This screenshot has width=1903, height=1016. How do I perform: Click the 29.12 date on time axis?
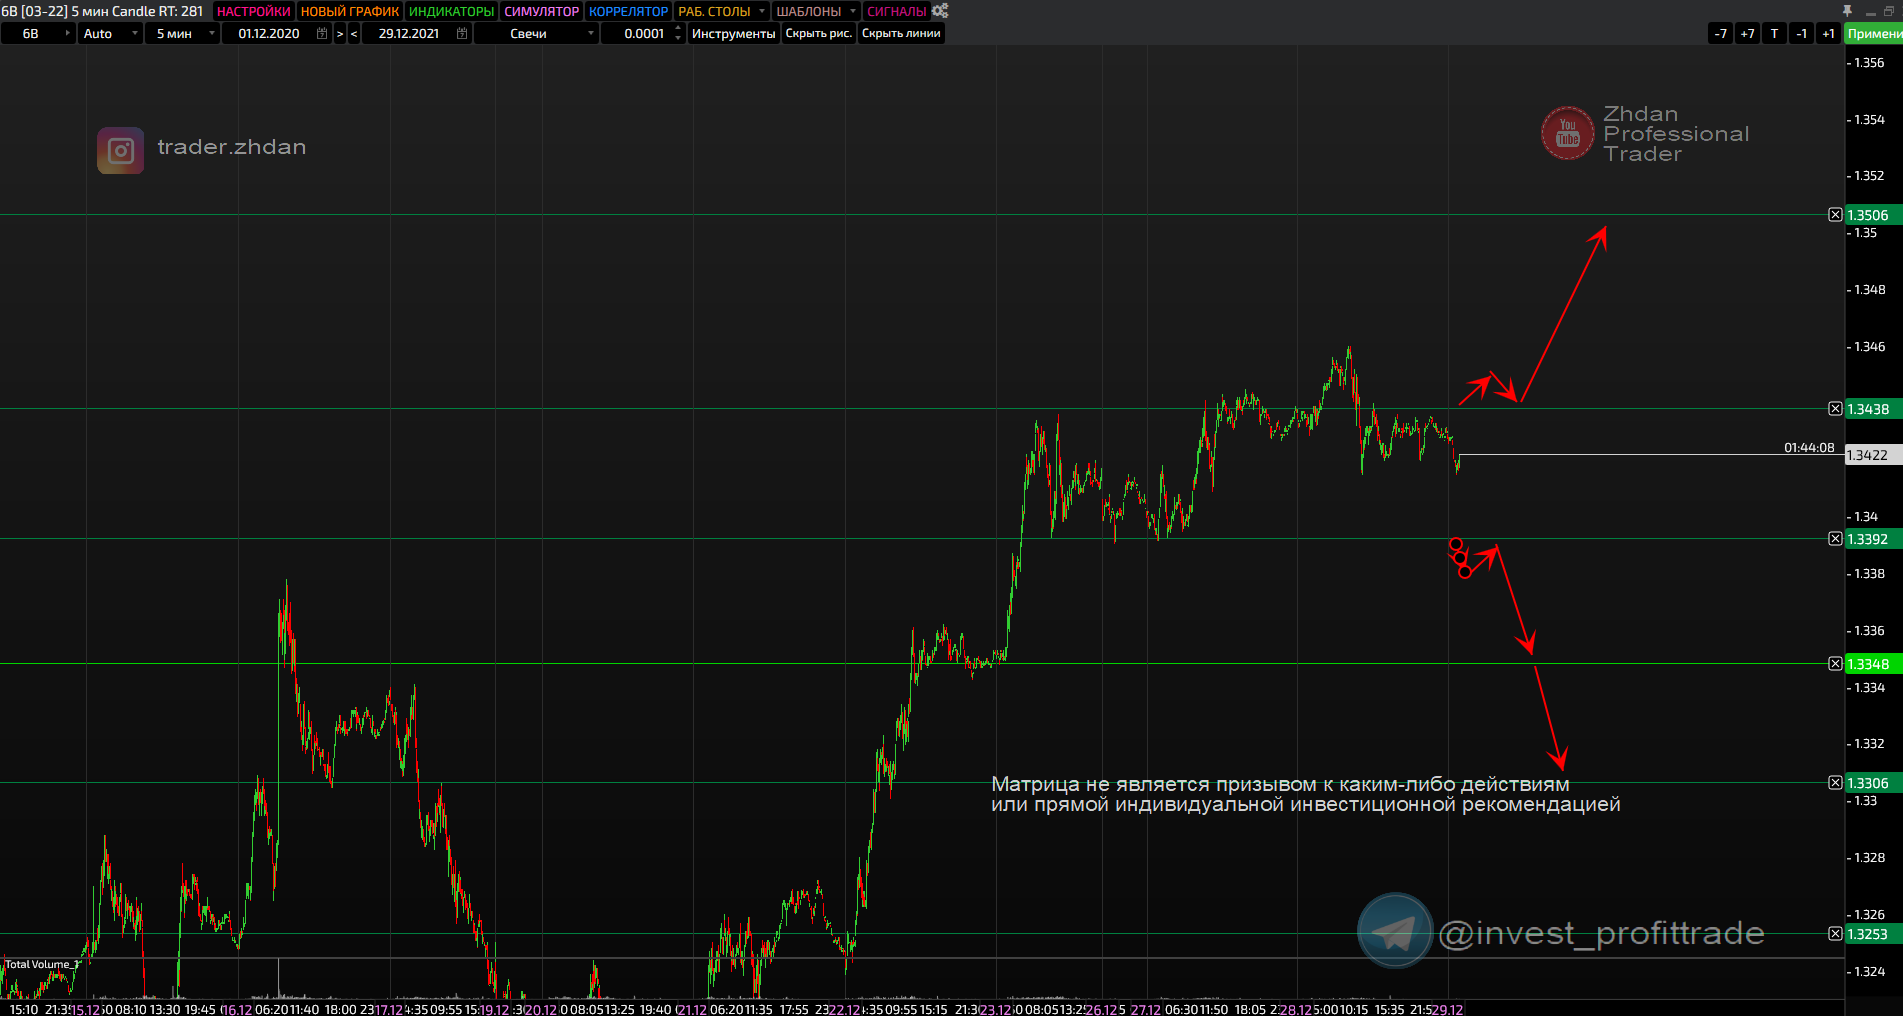(1447, 1009)
